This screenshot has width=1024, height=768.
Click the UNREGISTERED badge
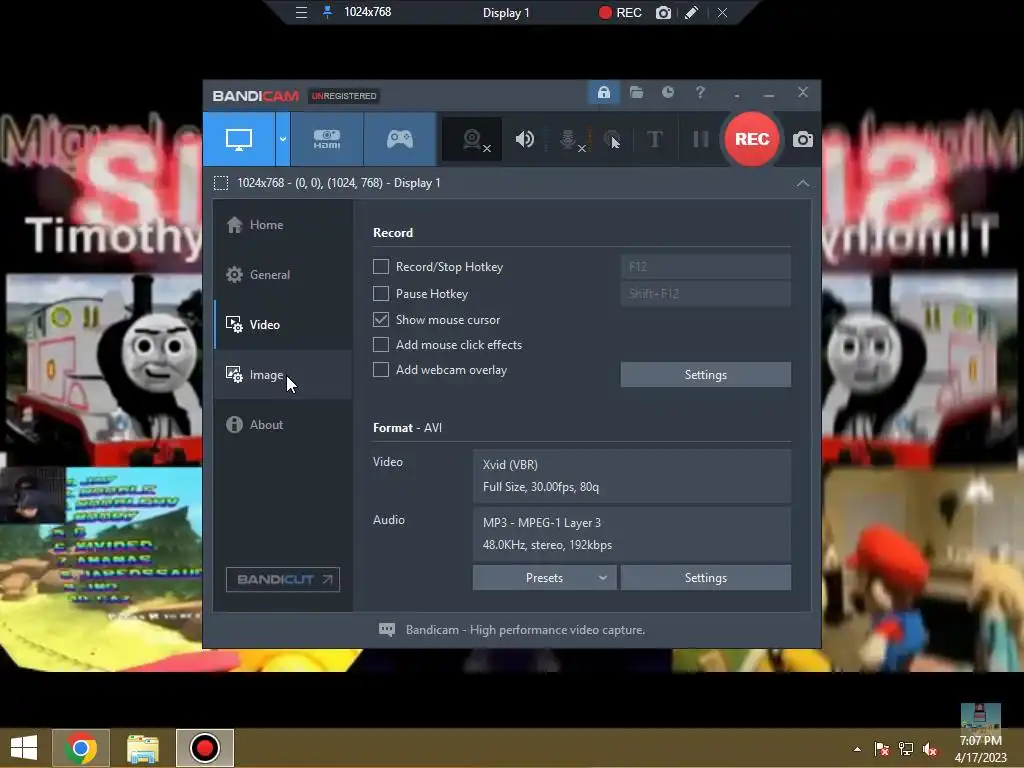[344, 96]
